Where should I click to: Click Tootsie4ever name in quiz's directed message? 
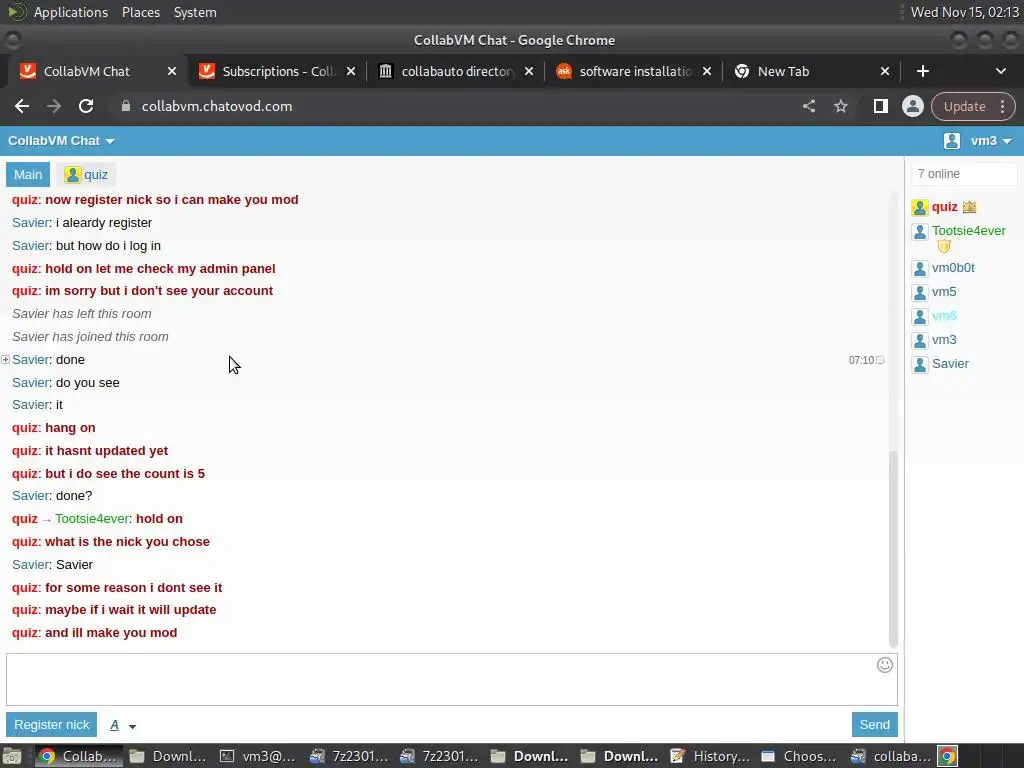tap(92, 519)
